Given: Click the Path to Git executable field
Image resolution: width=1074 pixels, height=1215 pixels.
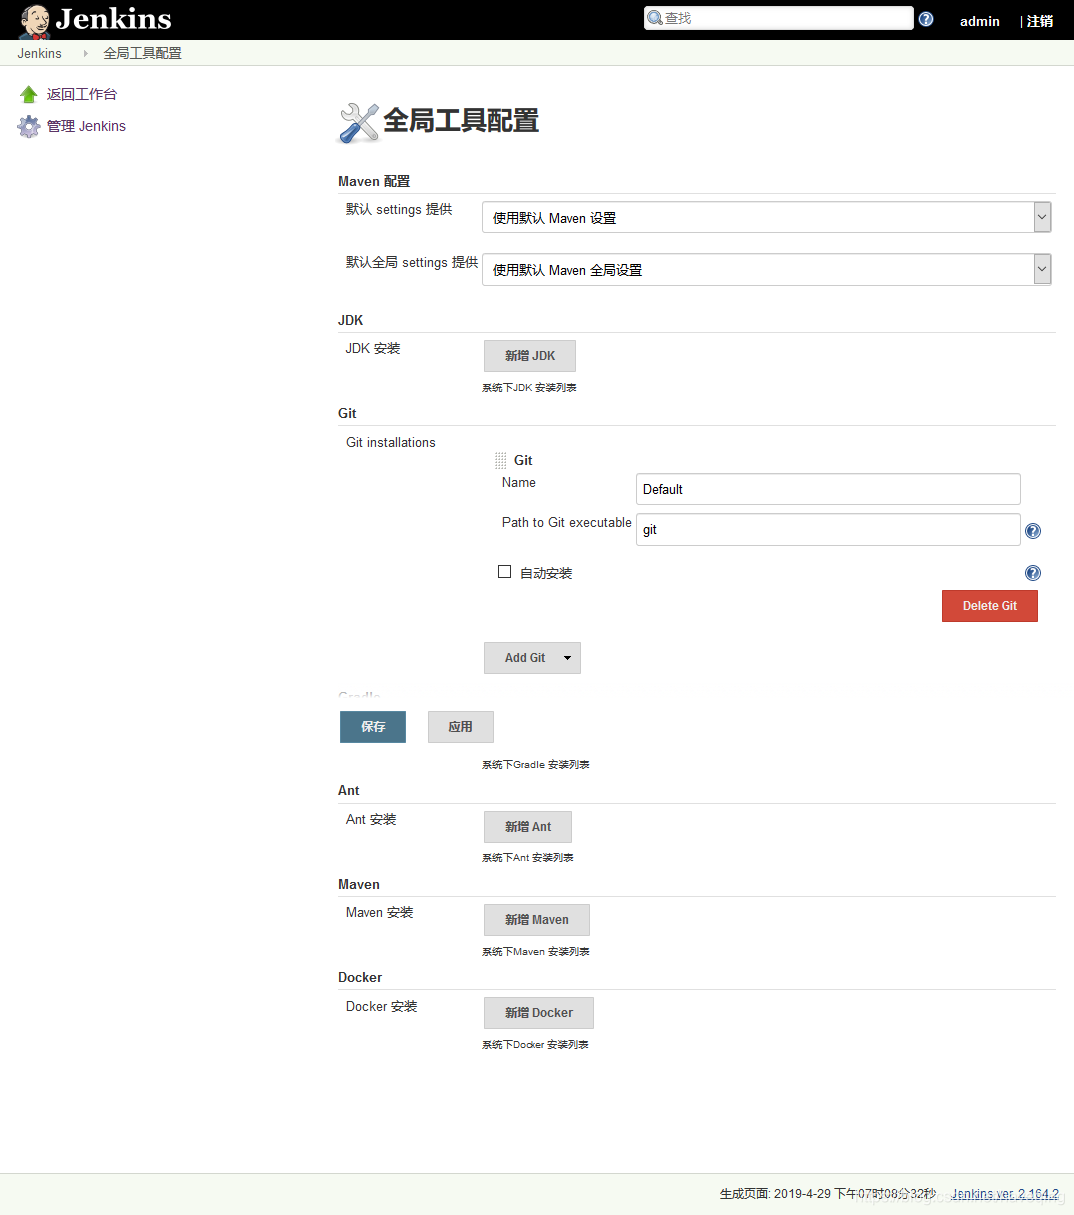Looking at the screenshot, I should [828, 530].
